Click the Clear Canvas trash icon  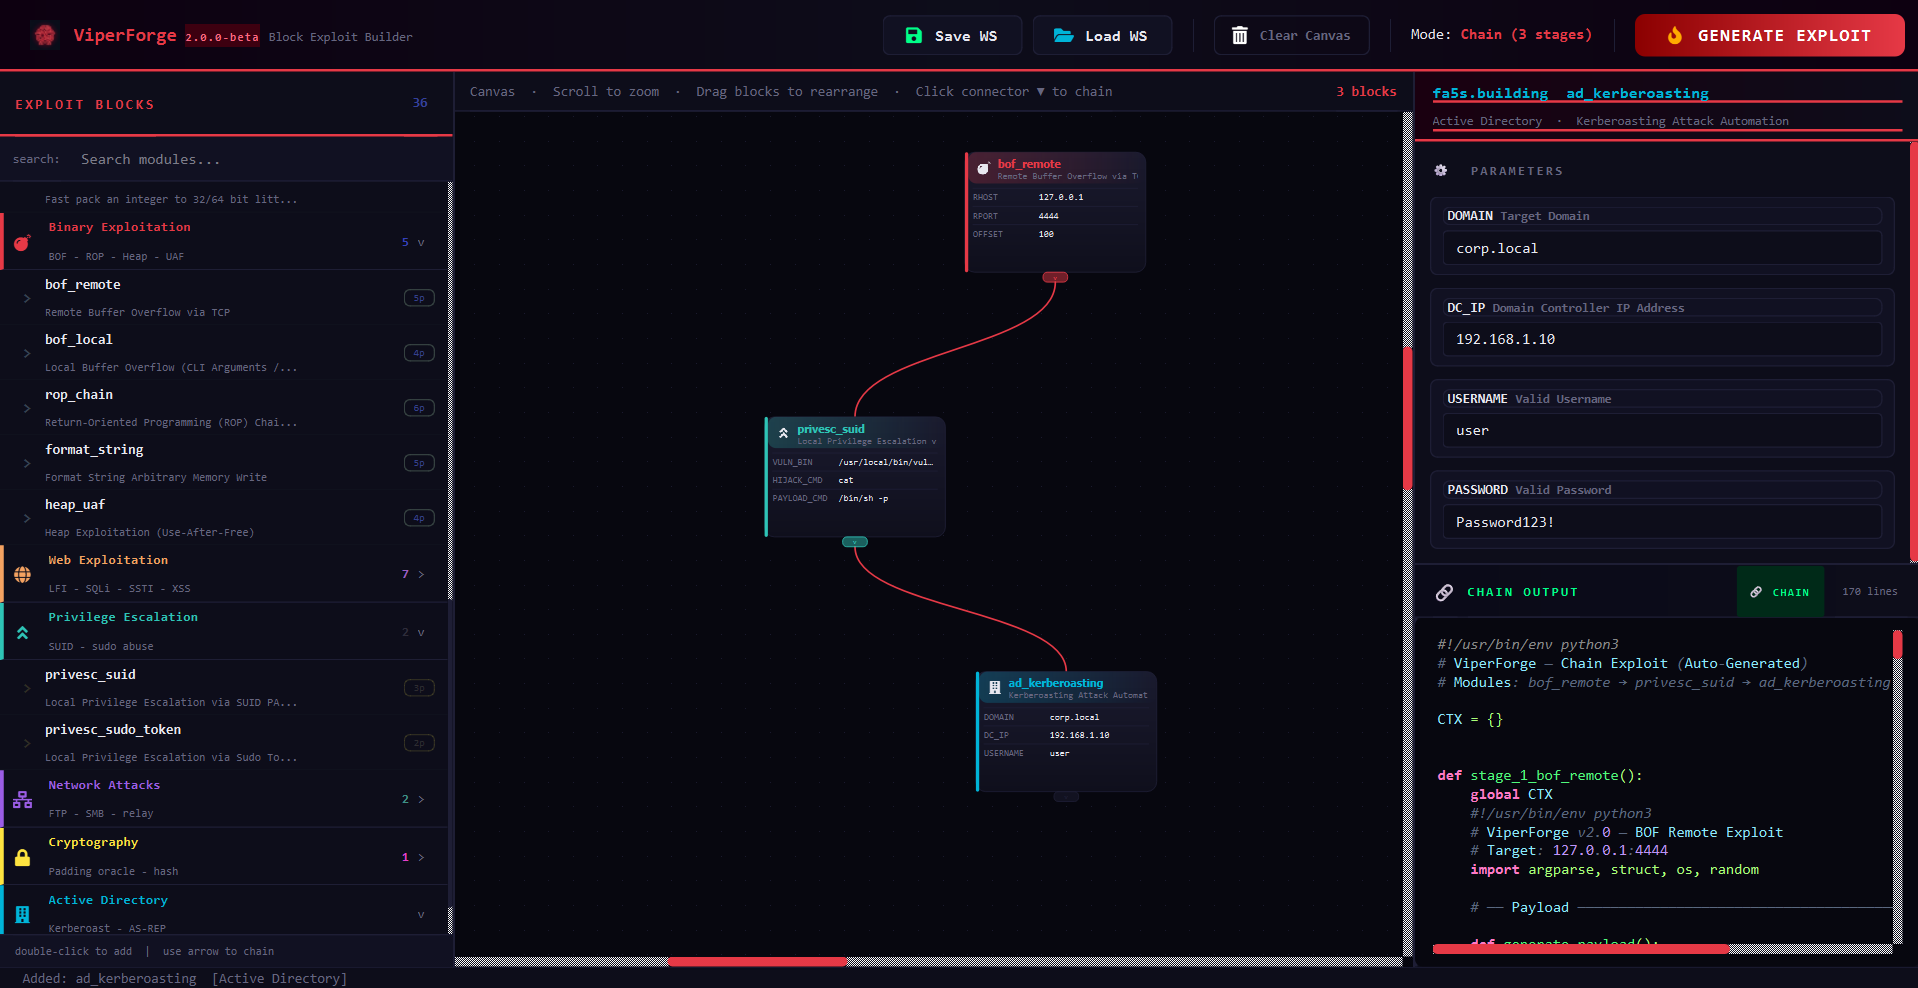click(x=1239, y=35)
